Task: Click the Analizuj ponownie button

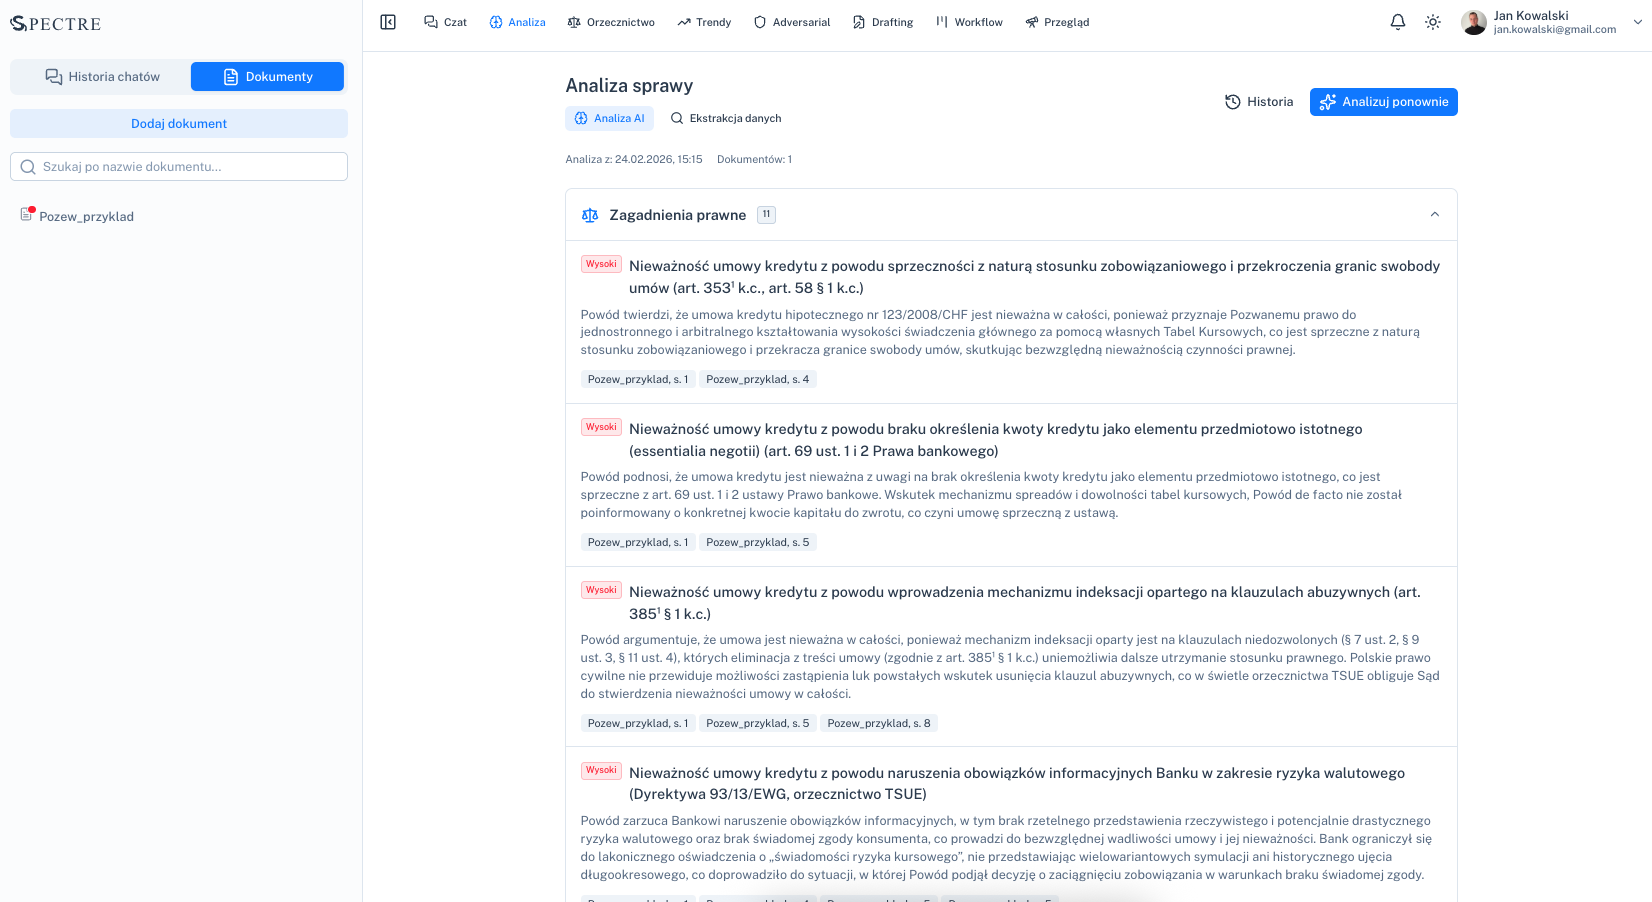Action: click(1384, 101)
